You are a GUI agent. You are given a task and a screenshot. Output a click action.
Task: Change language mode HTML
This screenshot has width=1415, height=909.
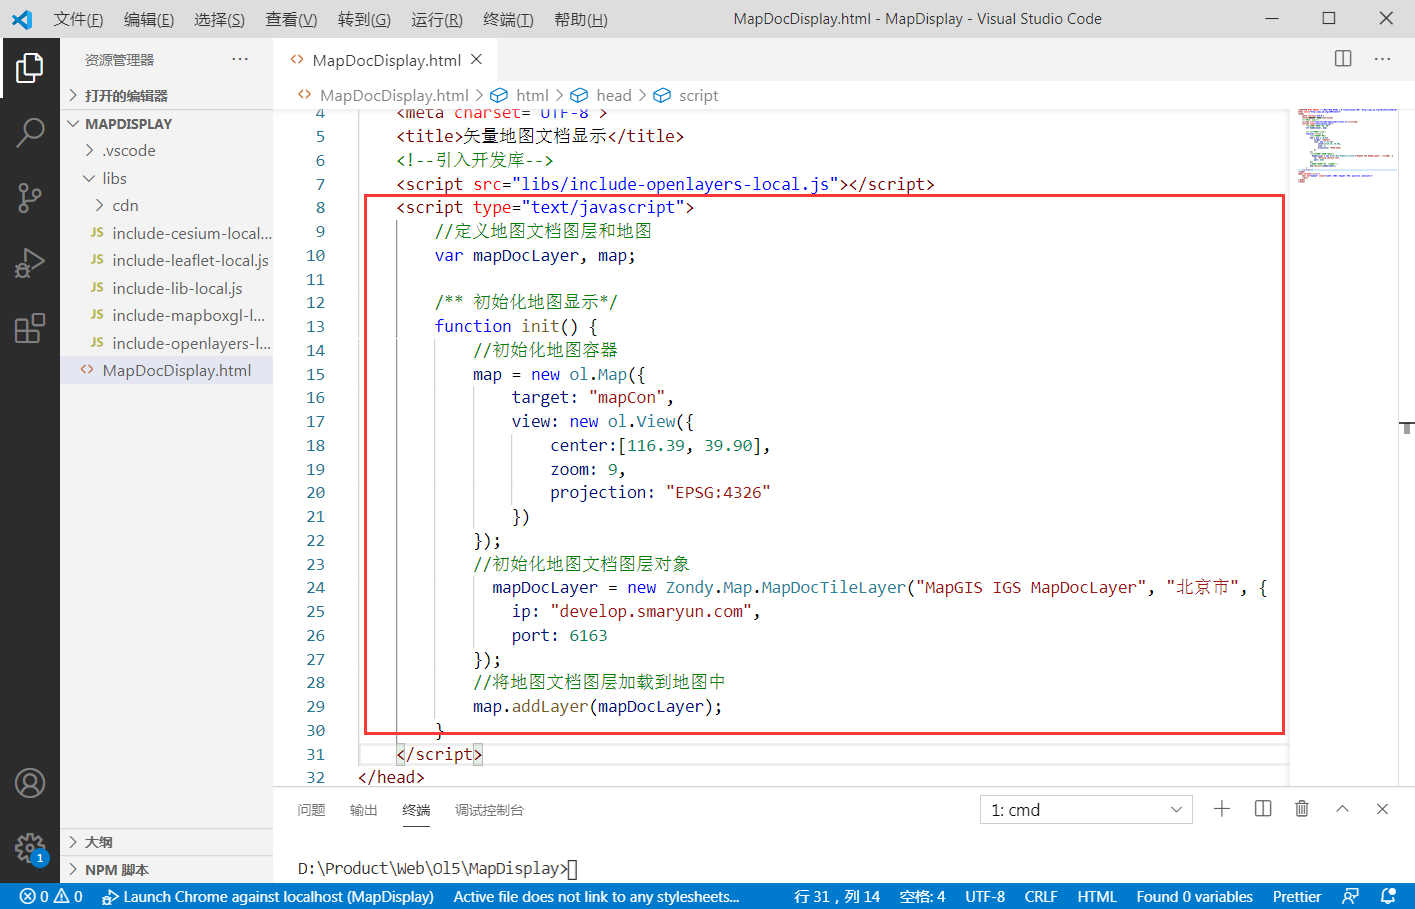(1097, 897)
